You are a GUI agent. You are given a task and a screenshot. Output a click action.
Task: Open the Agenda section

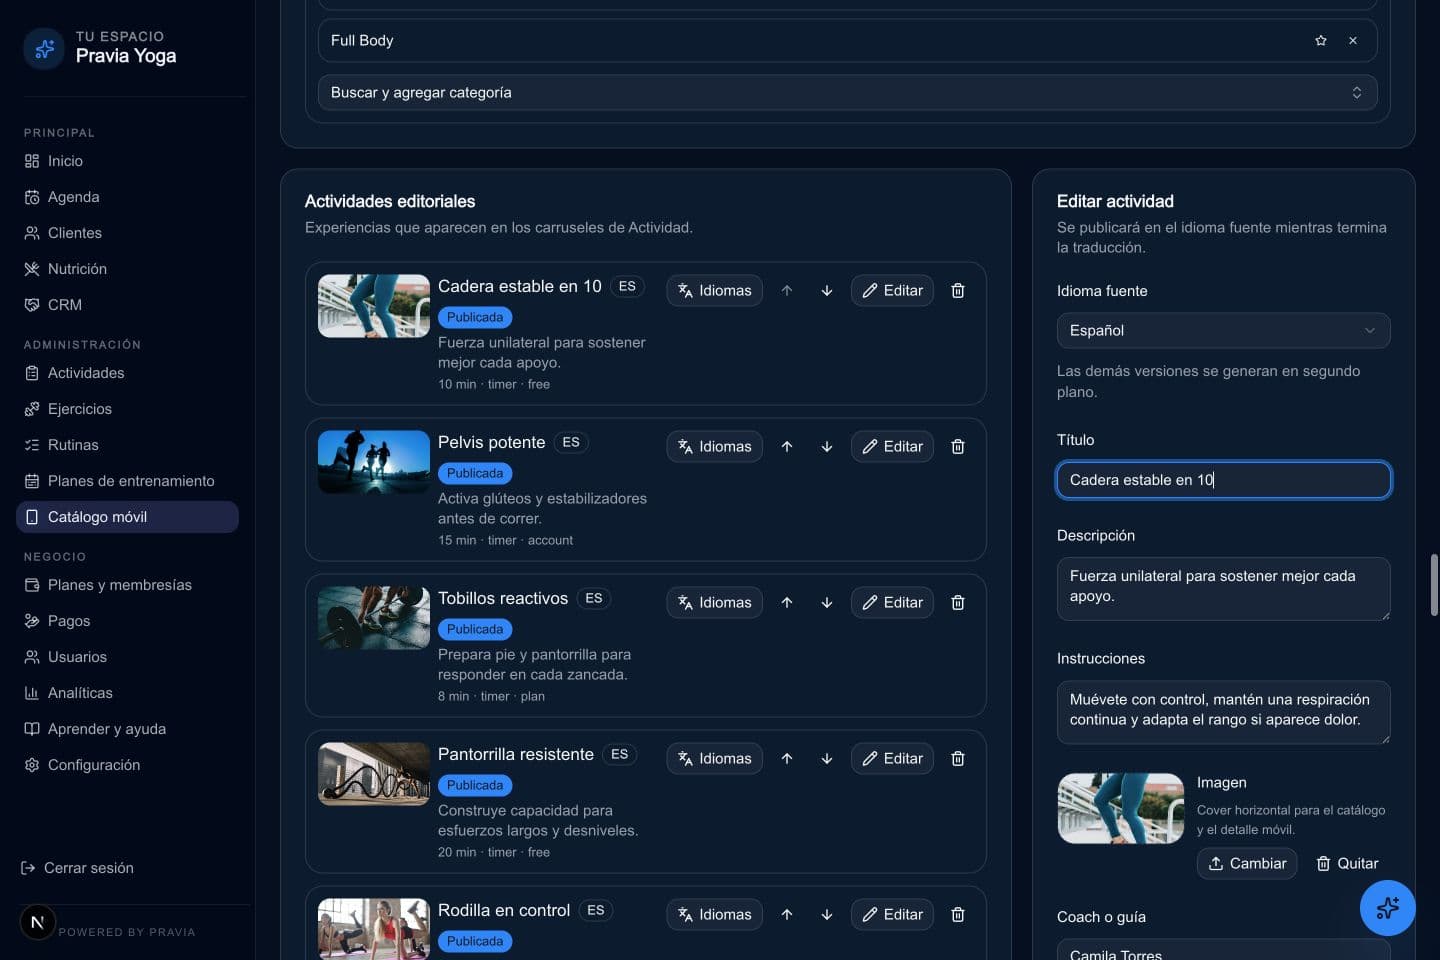tap(127, 197)
